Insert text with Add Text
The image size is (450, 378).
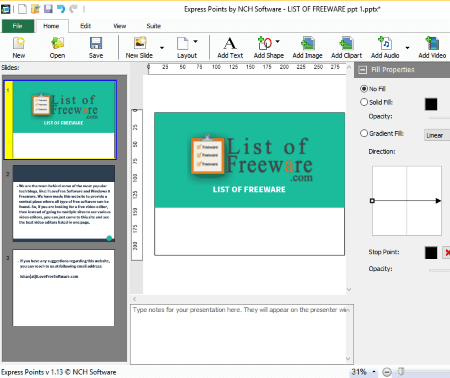pos(230,48)
